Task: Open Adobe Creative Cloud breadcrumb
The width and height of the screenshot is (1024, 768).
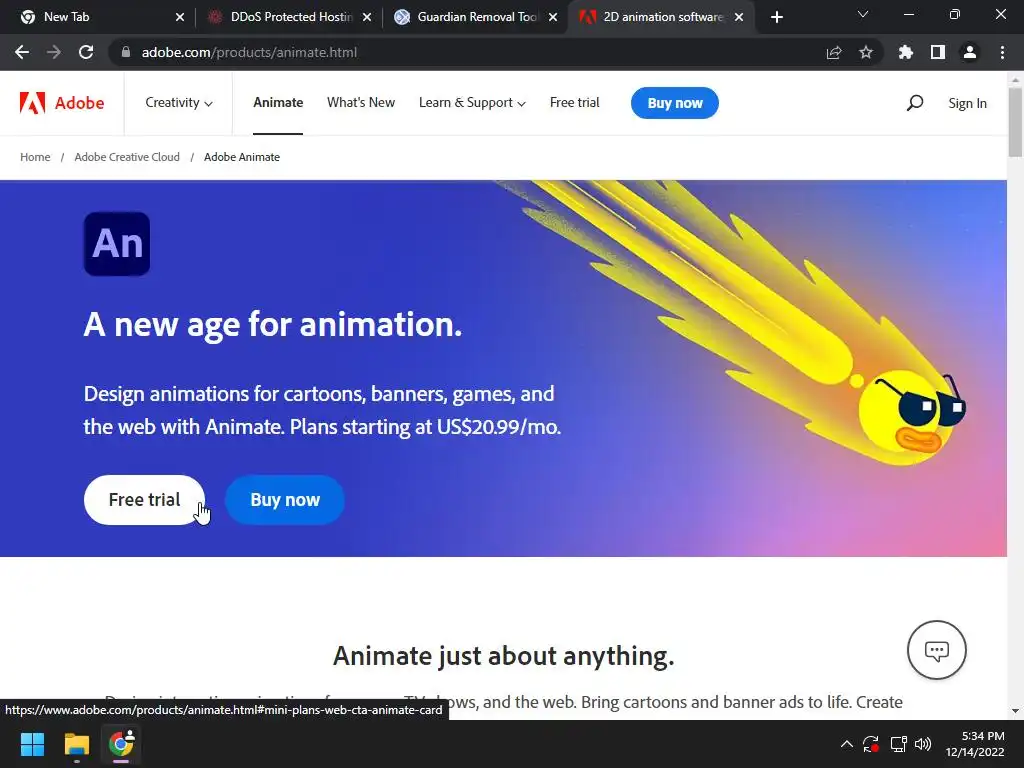Action: click(127, 157)
